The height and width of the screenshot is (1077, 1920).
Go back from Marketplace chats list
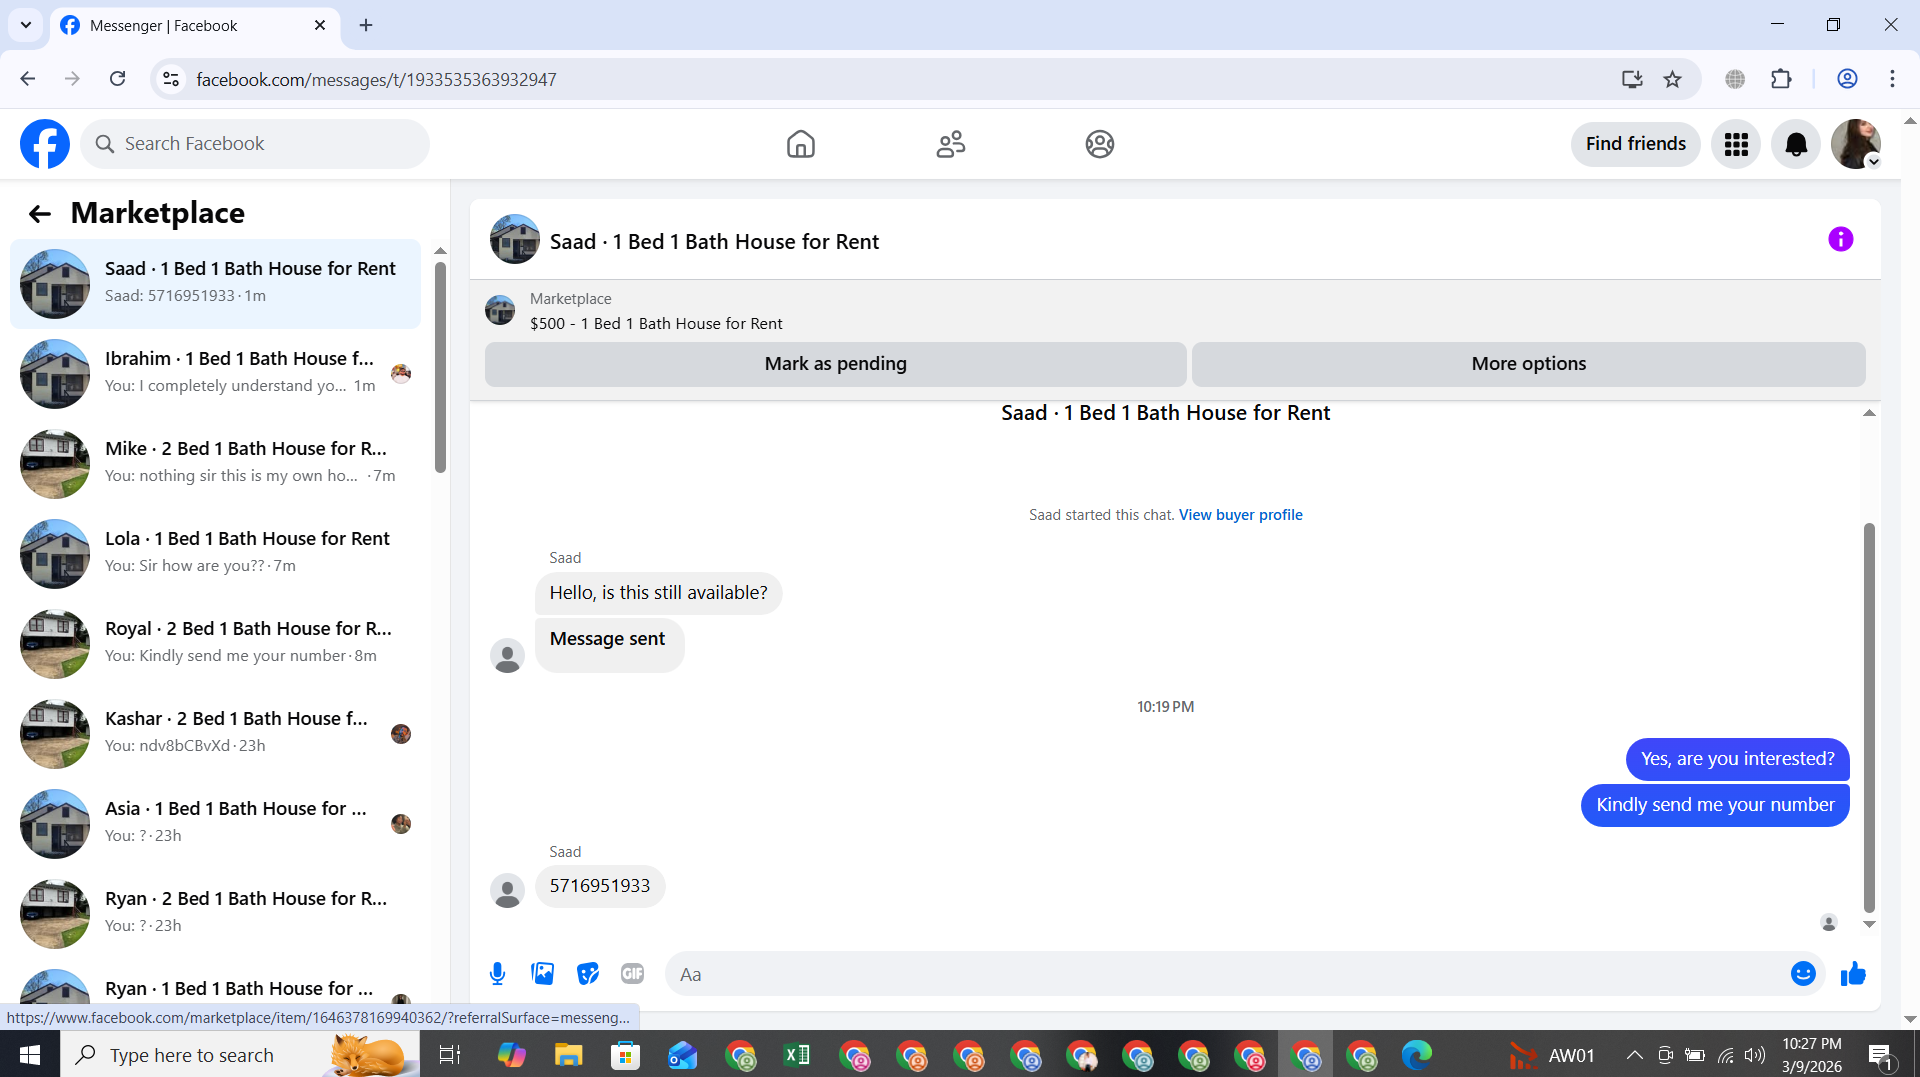(x=40, y=213)
